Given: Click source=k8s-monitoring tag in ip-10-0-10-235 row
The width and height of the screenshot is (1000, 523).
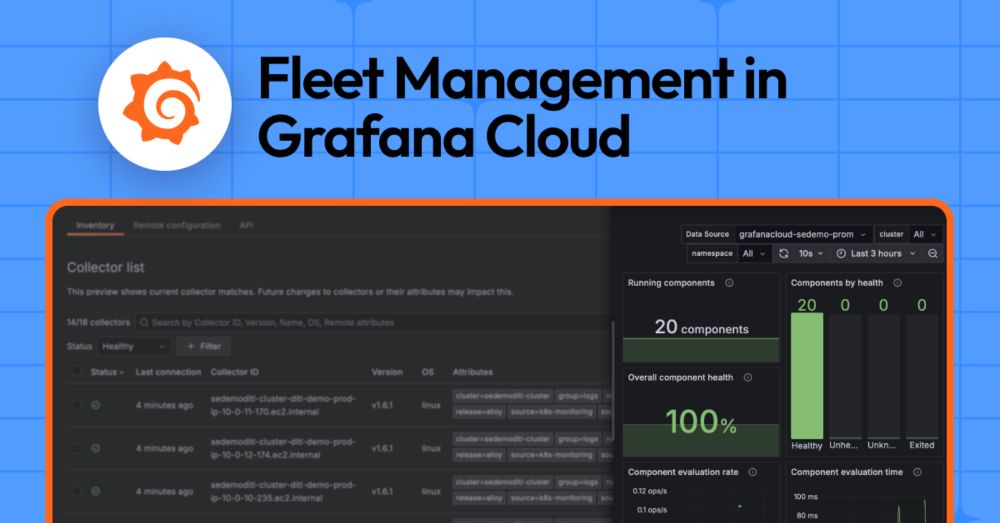Looking at the screenshot, I should [552, 498].
